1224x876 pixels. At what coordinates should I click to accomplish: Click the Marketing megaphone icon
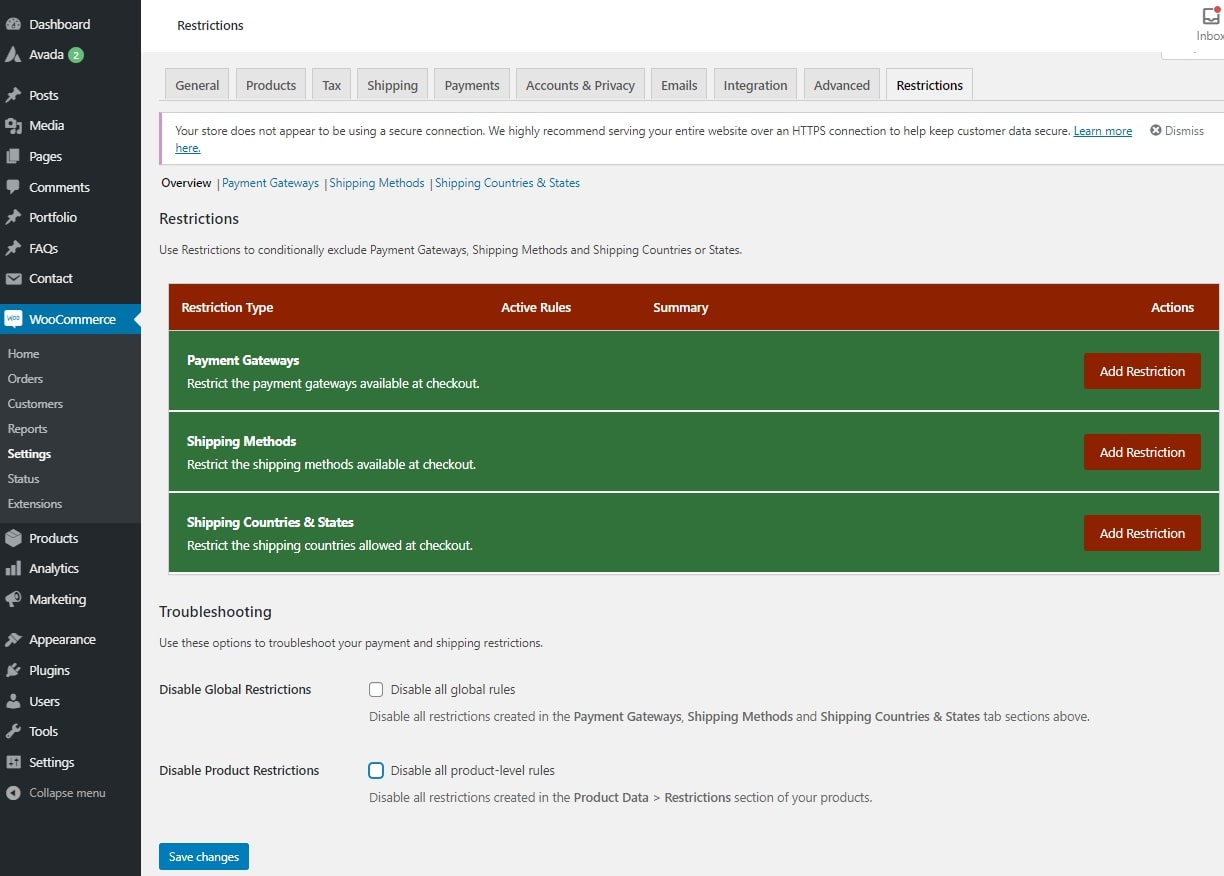coord(13,599)
